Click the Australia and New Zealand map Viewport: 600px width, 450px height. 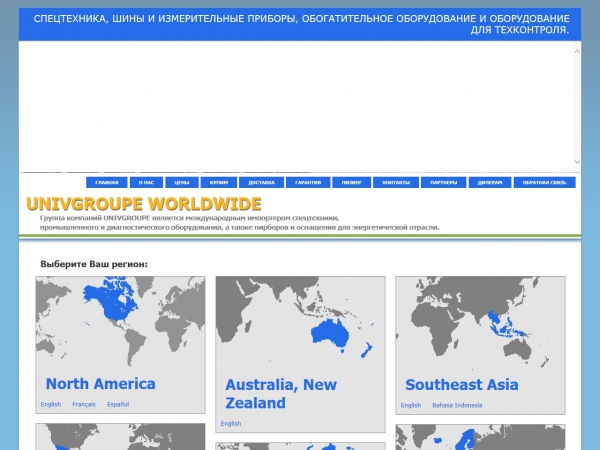tap(300, 322)
